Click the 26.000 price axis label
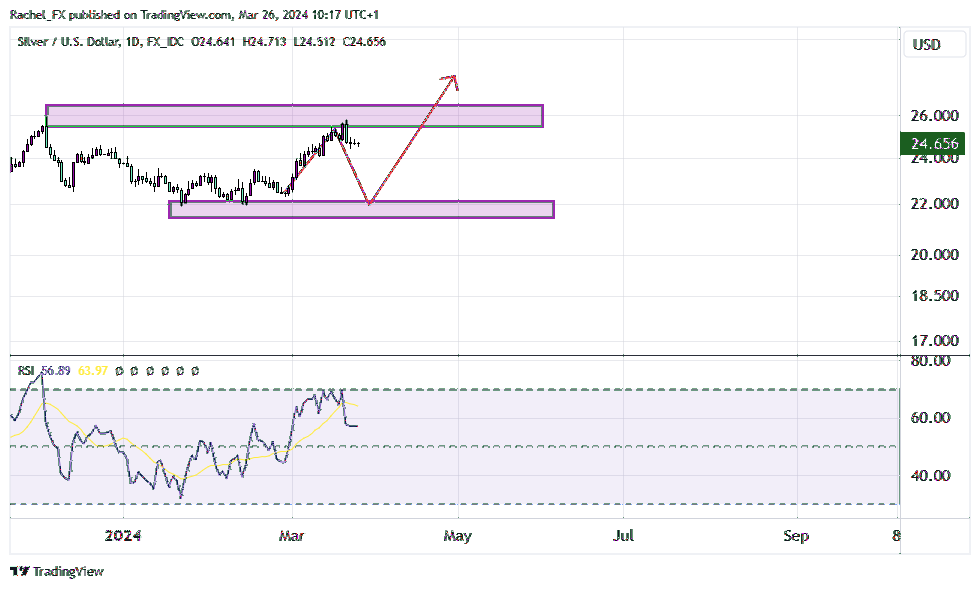The width and height of the screenshot is (980, 589). 934,116
